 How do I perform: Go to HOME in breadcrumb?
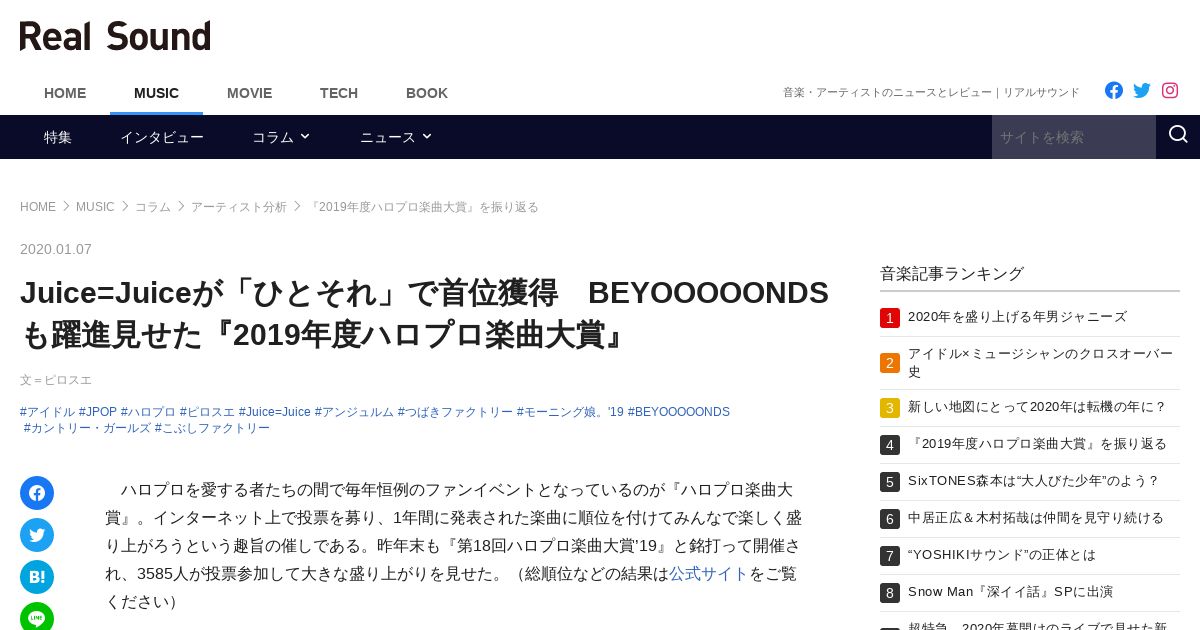click(x=38, y=207)
